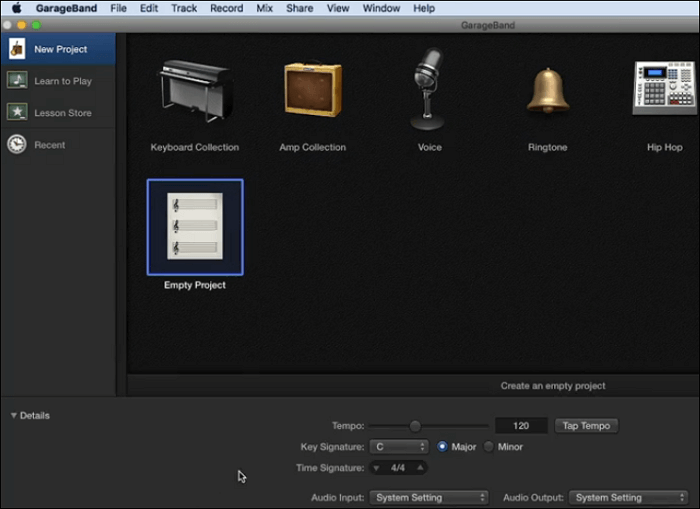Image resolution: width=700 pixels, height=509 pixels.
Task: Open the Edit menu
Action: tap(149, 8)
